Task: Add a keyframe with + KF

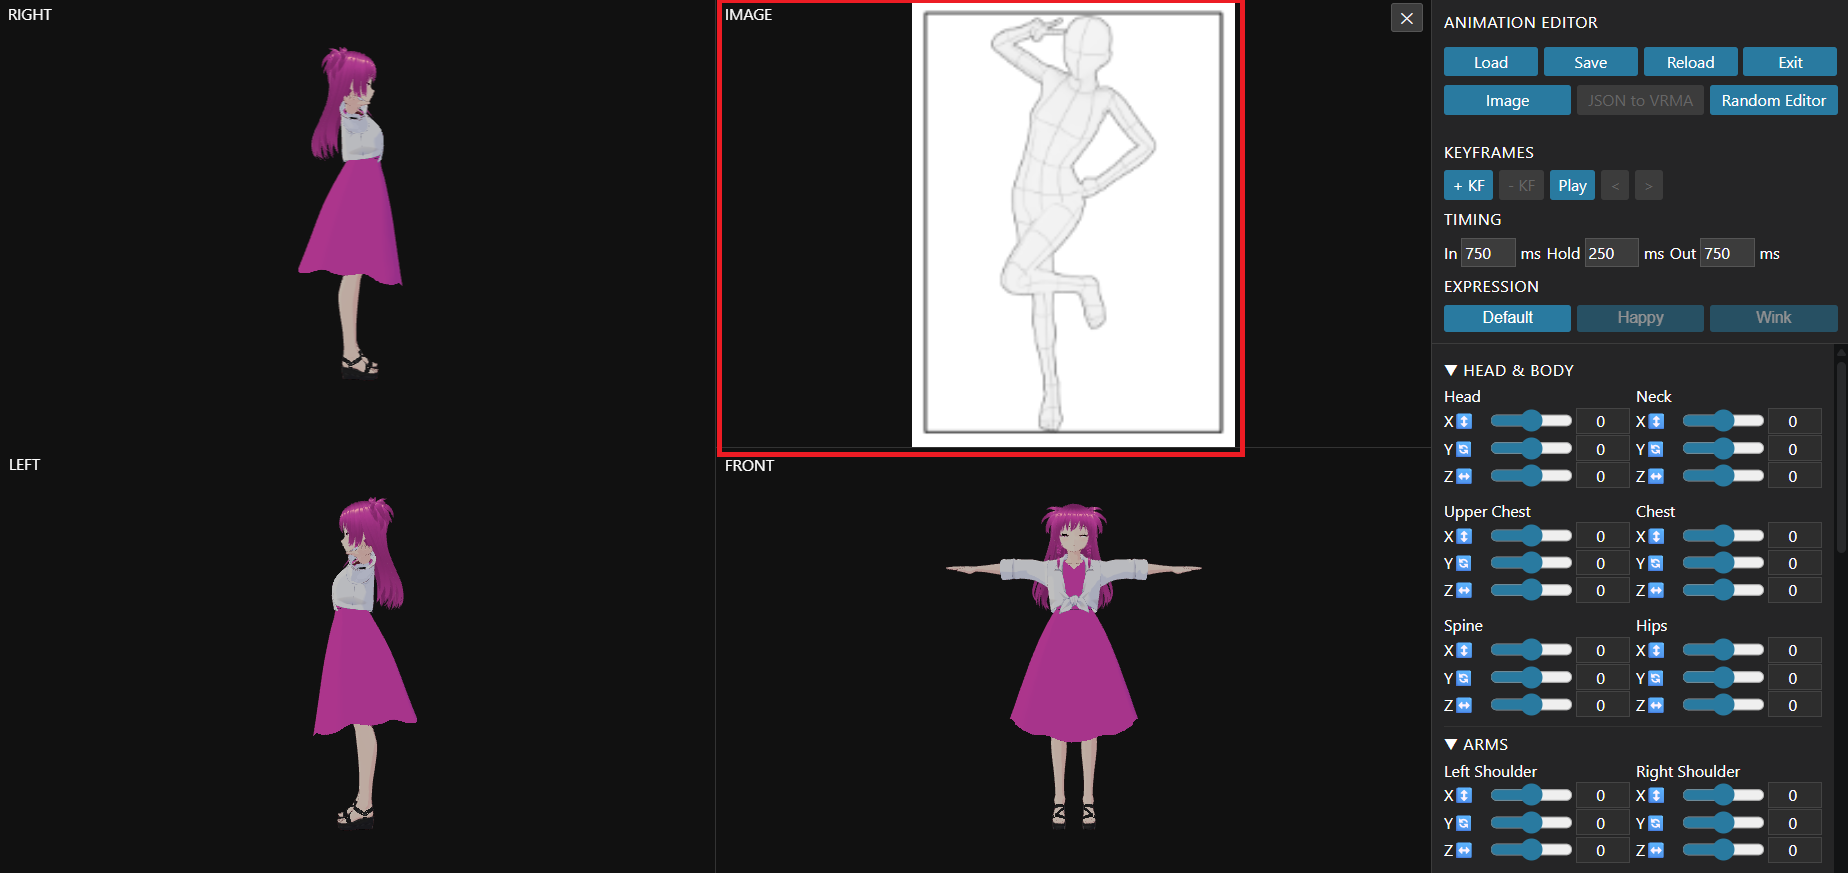Action: tap(1469, 185)
